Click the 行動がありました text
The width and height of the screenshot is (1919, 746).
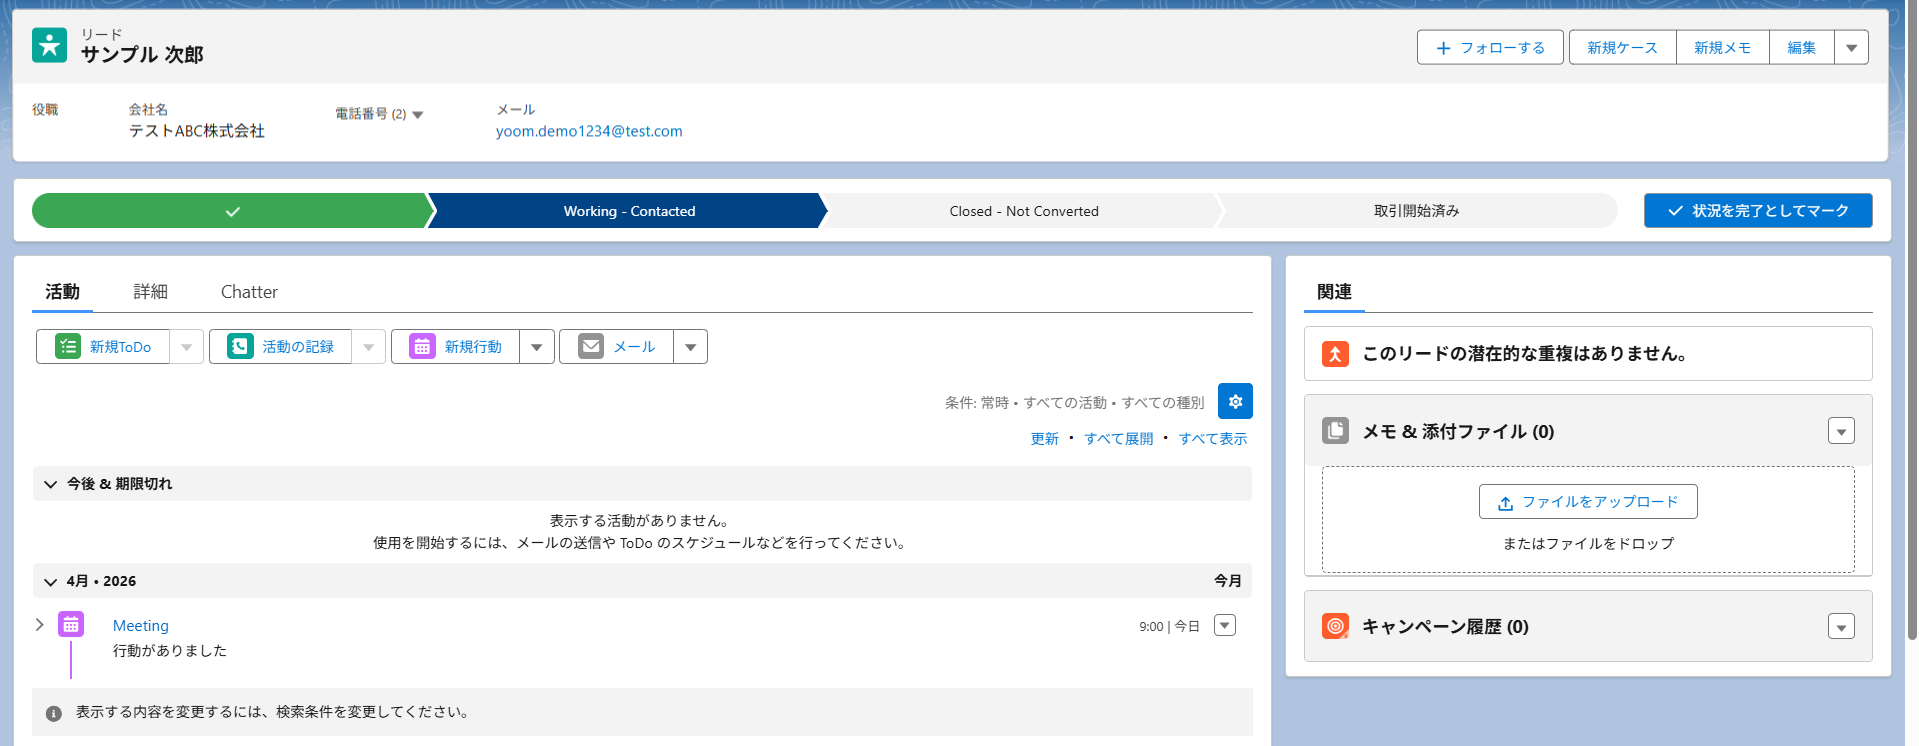tap(170, 651)
